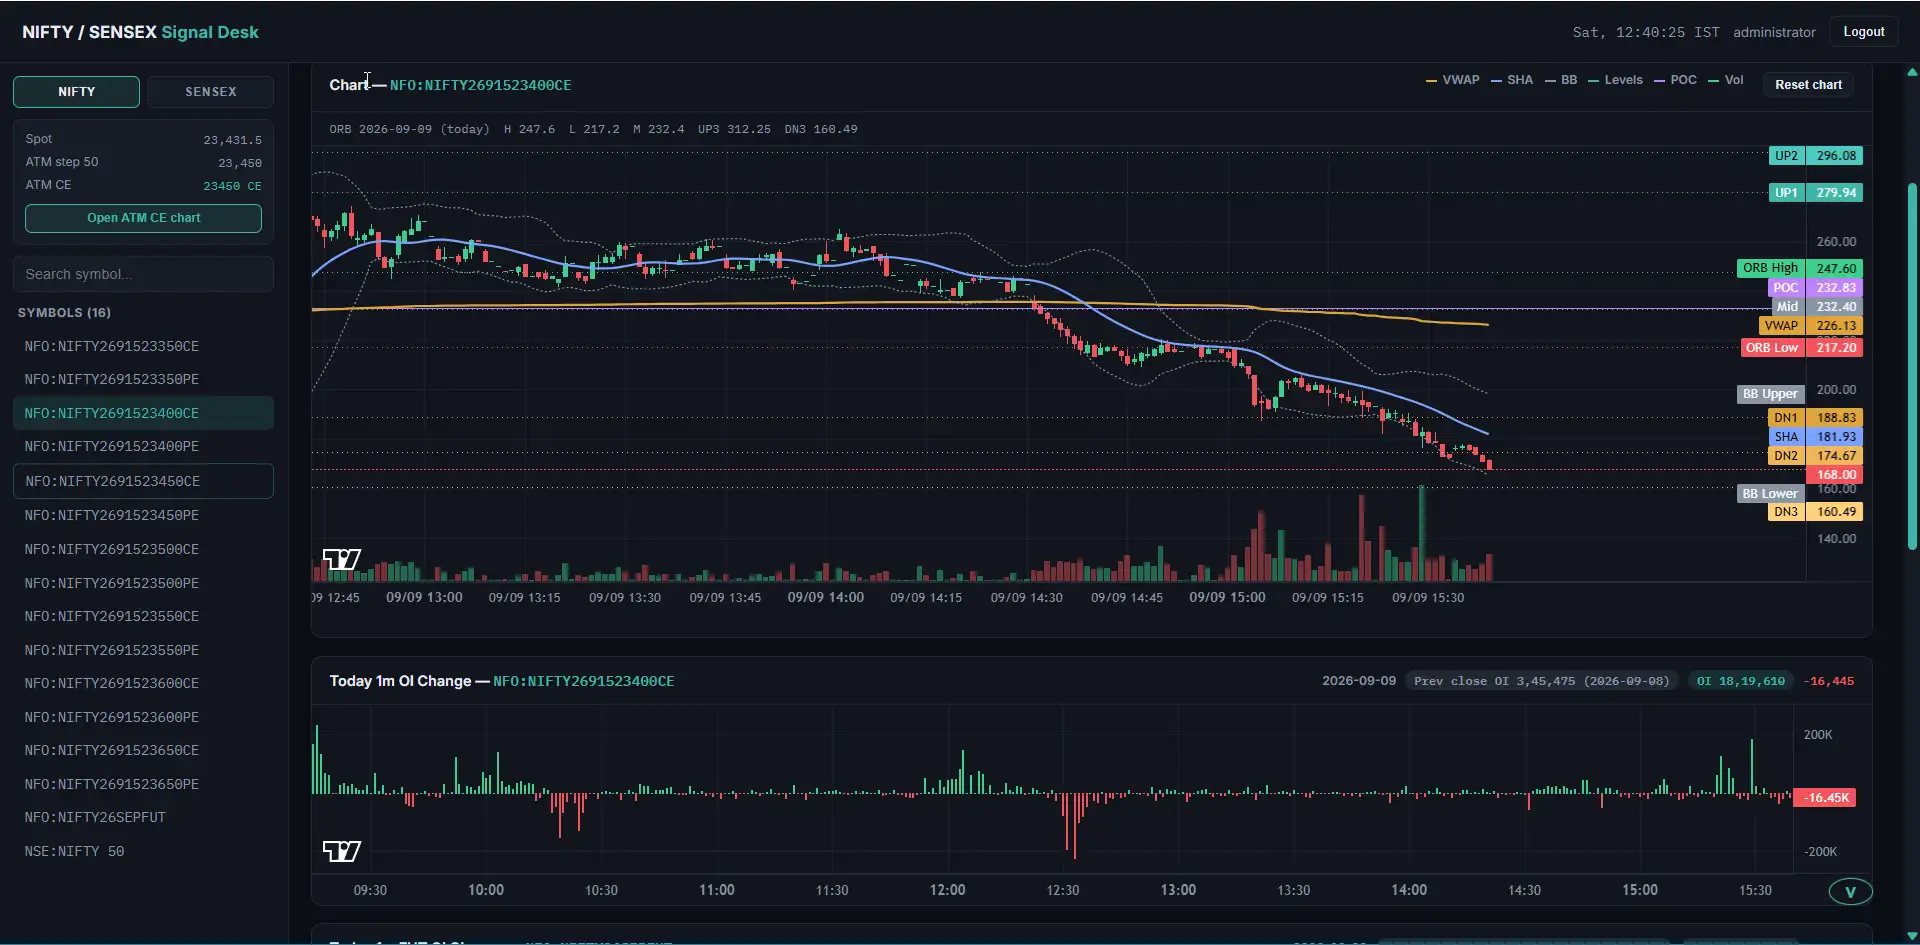
Task: Click the scrollbar down arrow
Action: coord(1912,937)
